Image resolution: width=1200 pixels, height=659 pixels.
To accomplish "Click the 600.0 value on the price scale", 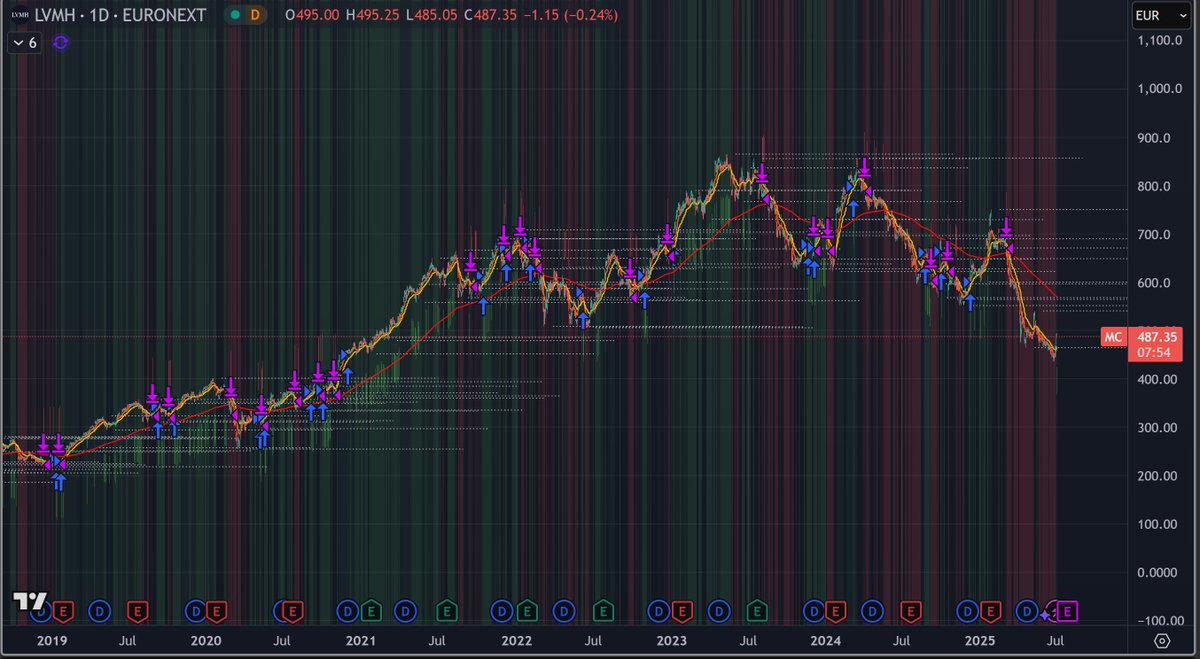I will tap(1153, 283).
